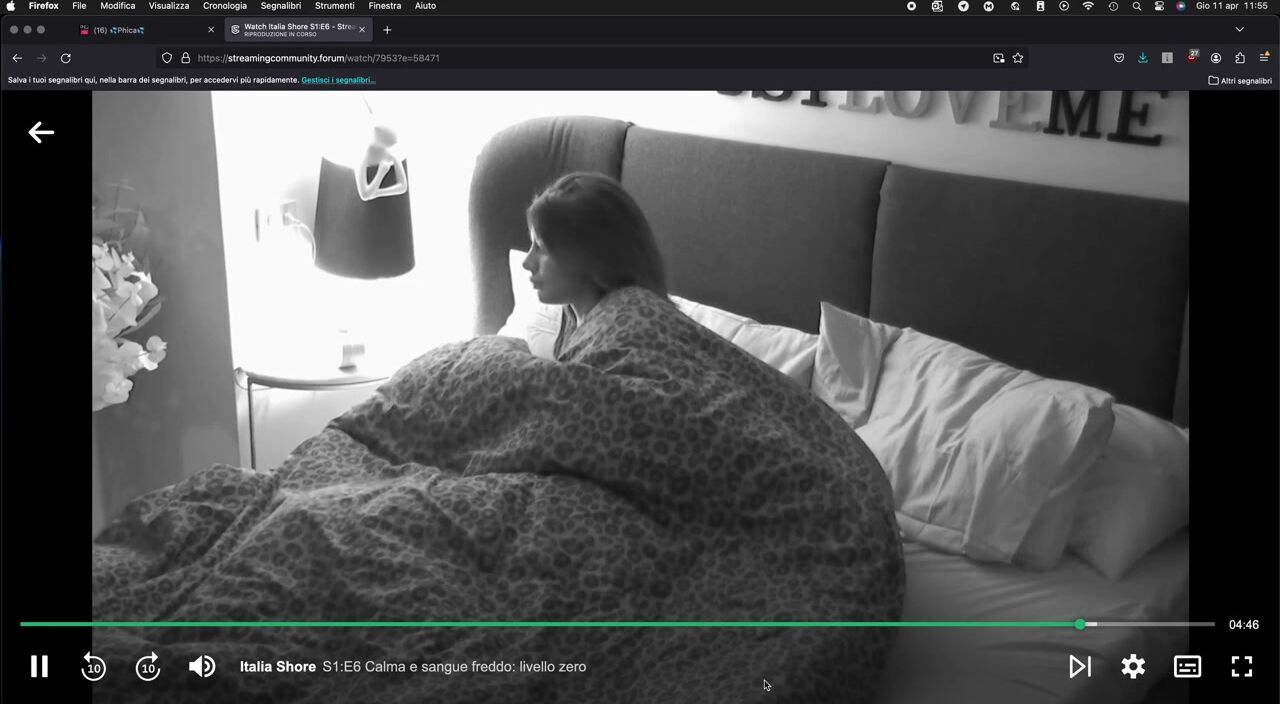1280x704 pixels.
Task: Click the screen-record circle menu bar icon
Action: point(911,6)
